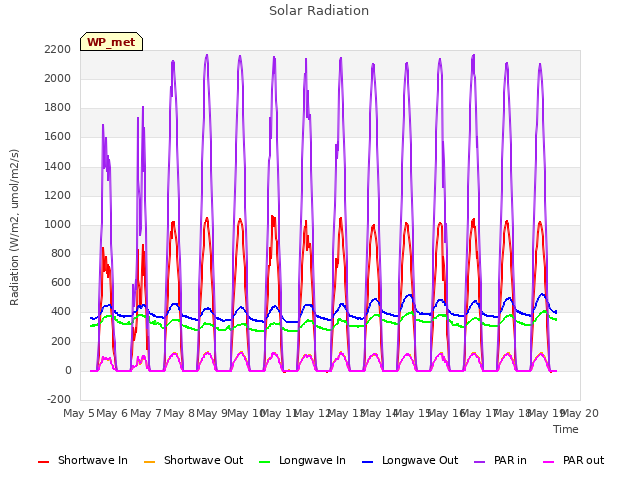This screenshot has height=480, width=640.
Task: Click the WP_met label box
Action: tap(111, 42)
